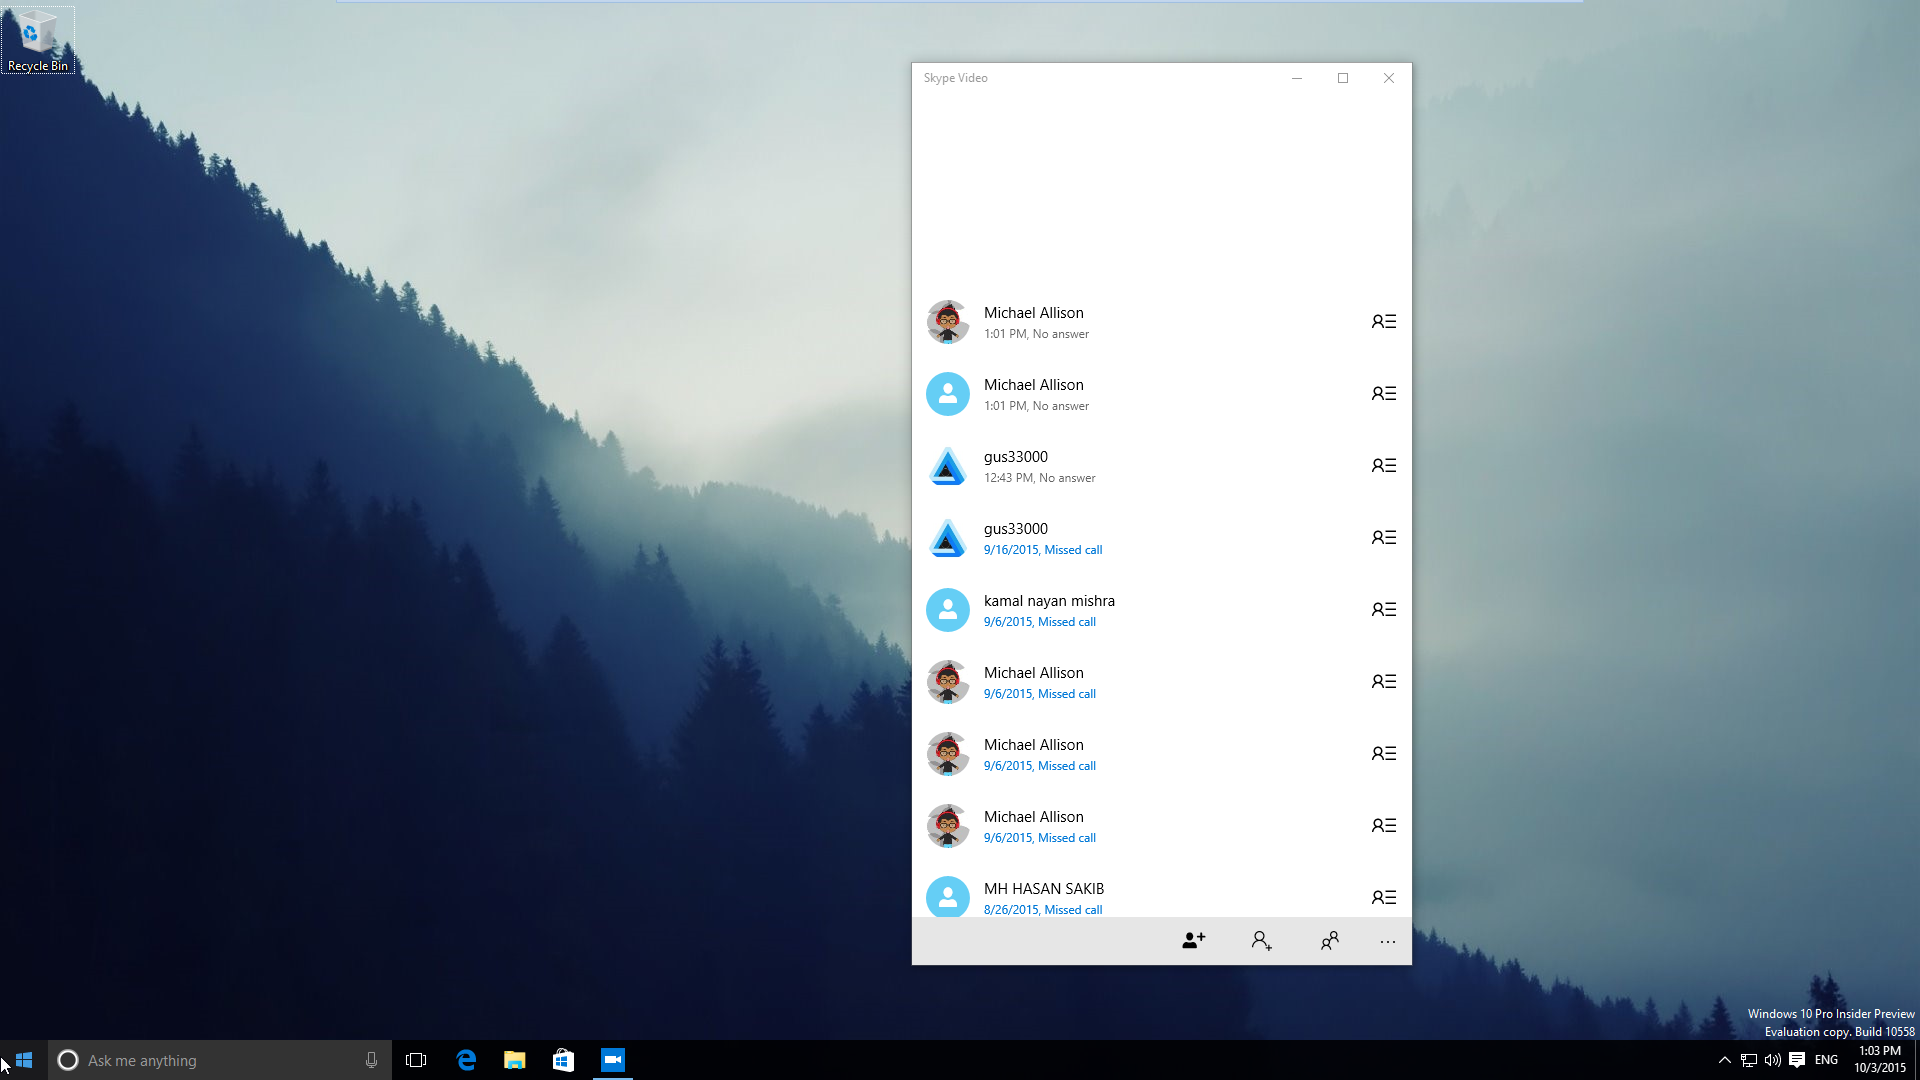Viewport: 1920px width, 1080px height.
Task: Click the 12:43 PM, No answer text
Action: (1039, 478)
